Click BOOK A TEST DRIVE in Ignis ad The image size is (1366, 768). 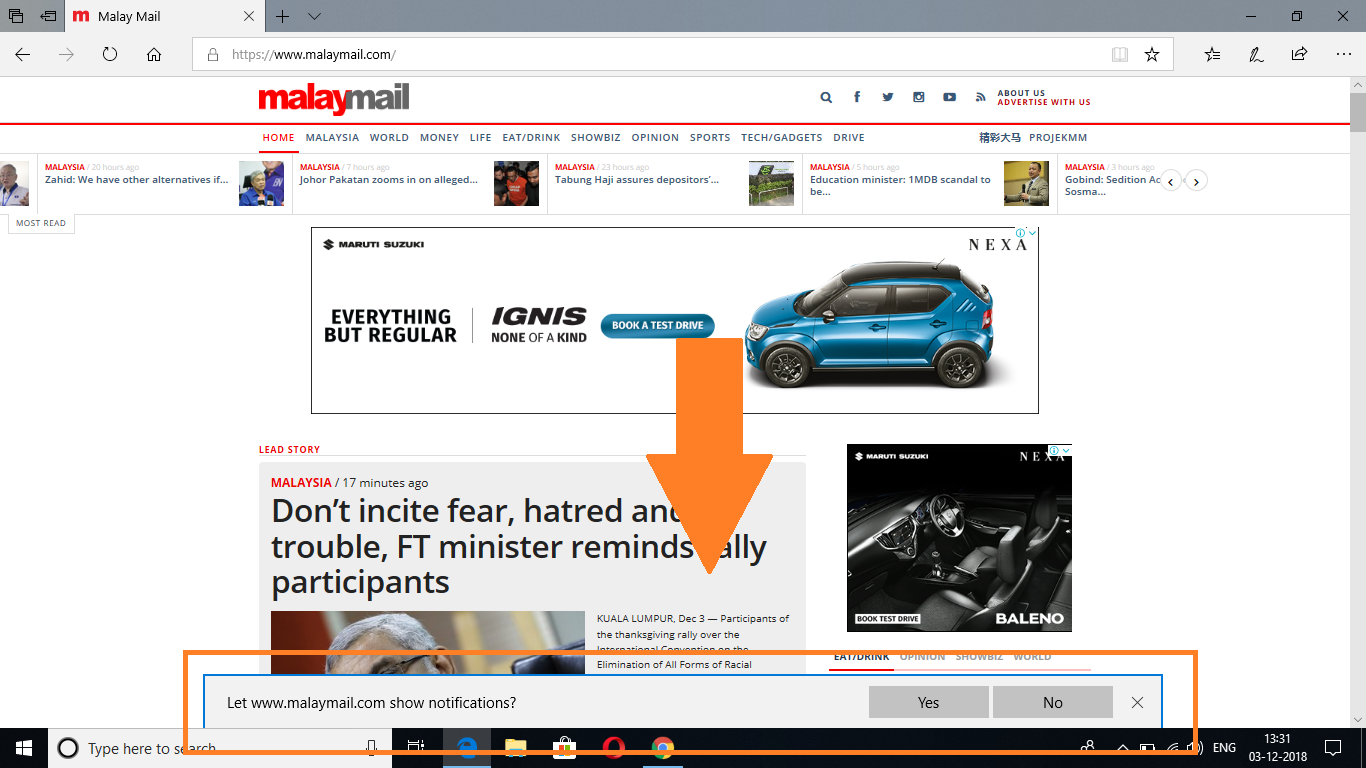click(x=657, y=325)
